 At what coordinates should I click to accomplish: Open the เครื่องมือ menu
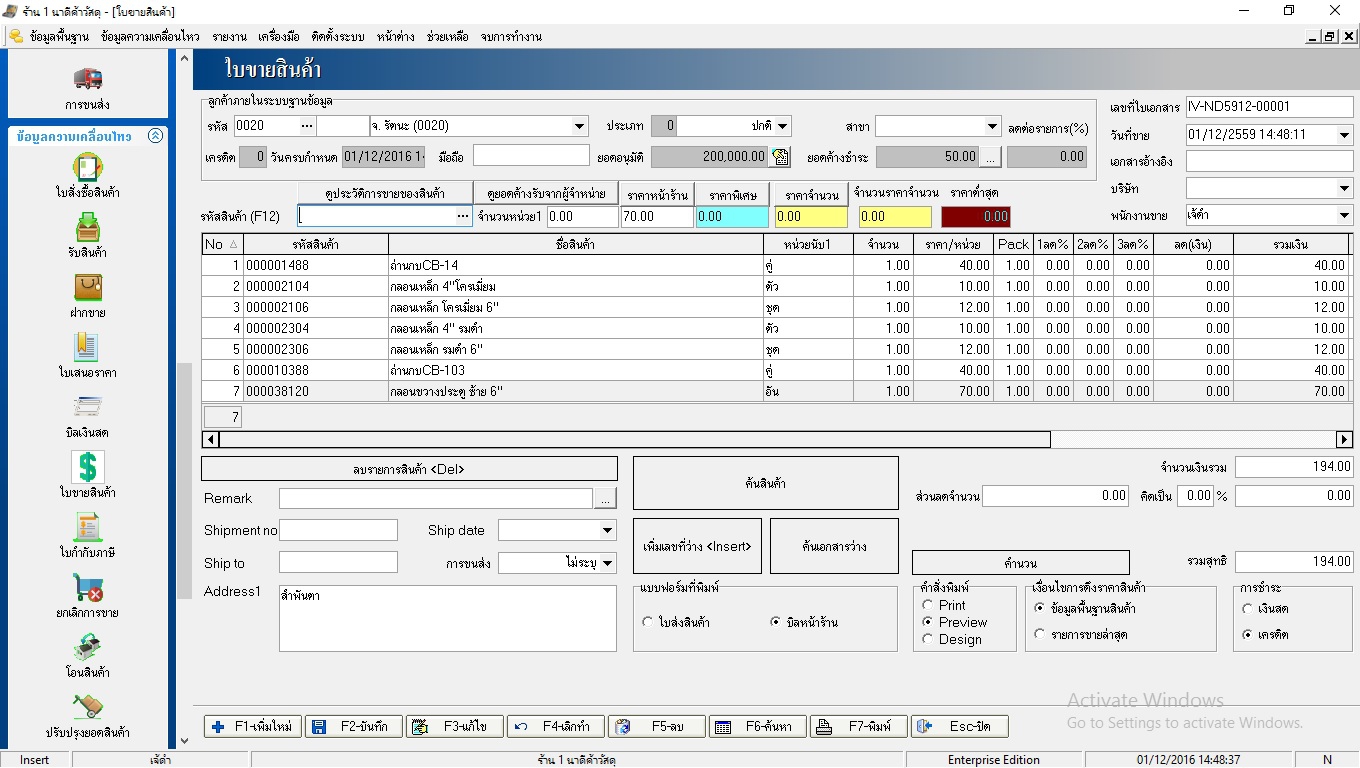pyautogui.click(x=278, y=37)
